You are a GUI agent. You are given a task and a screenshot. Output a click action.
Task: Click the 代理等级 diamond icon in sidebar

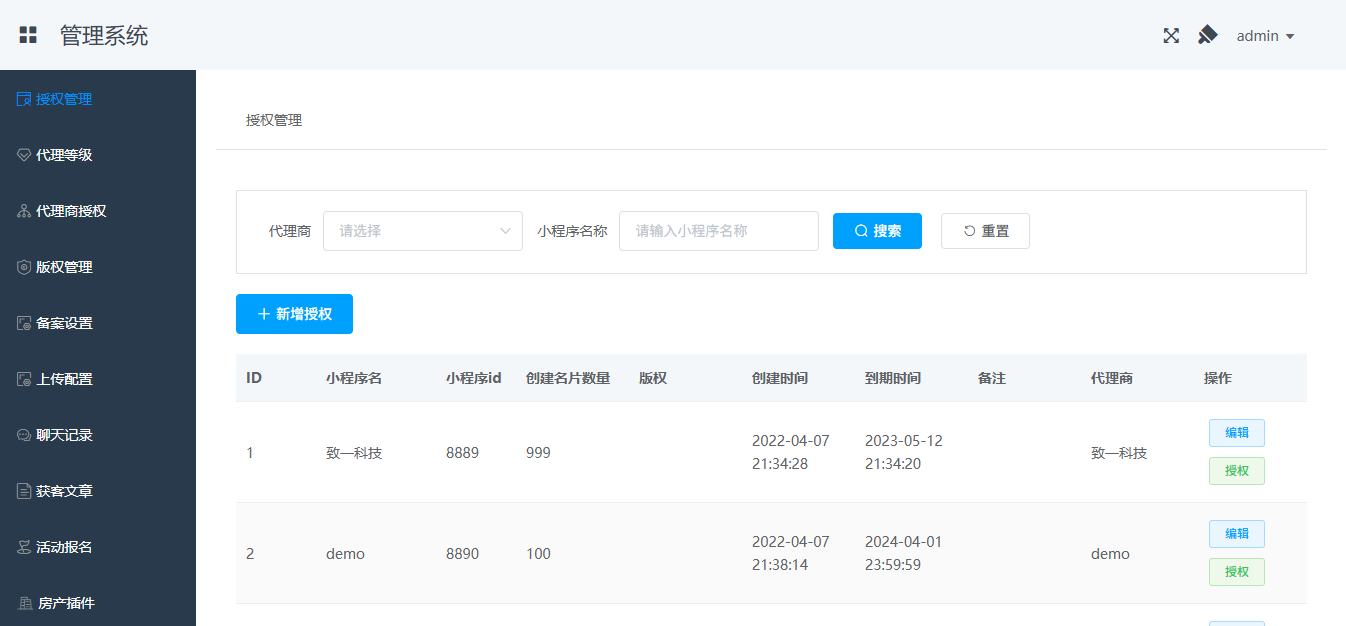[24, 155]
